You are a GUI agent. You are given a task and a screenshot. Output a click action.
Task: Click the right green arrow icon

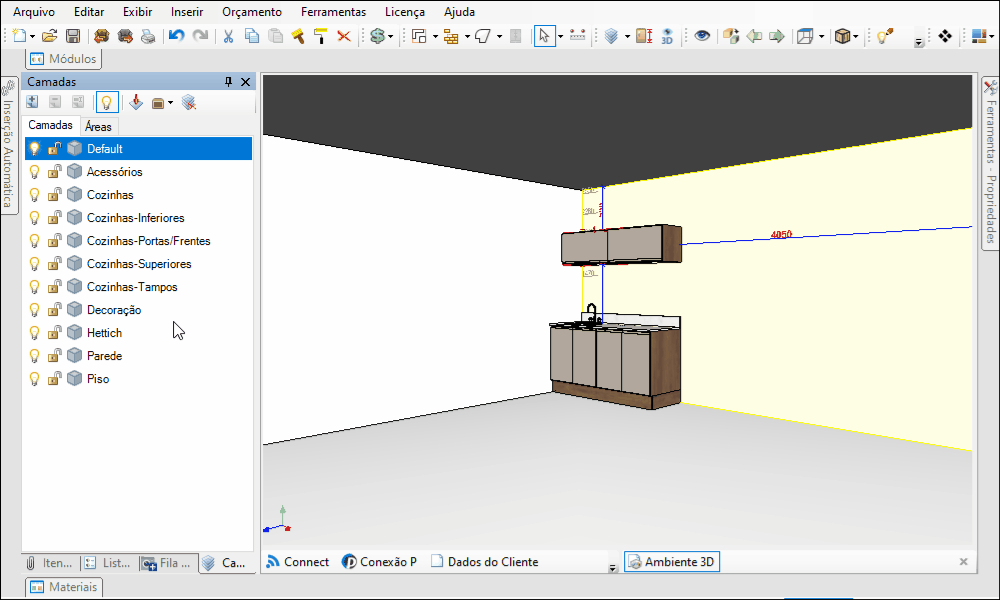777,36
